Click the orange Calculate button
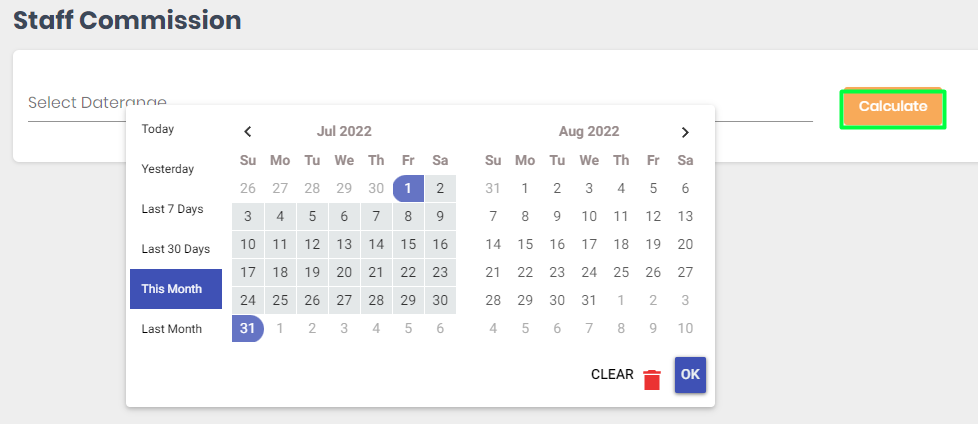 click(x=893, y=107)
